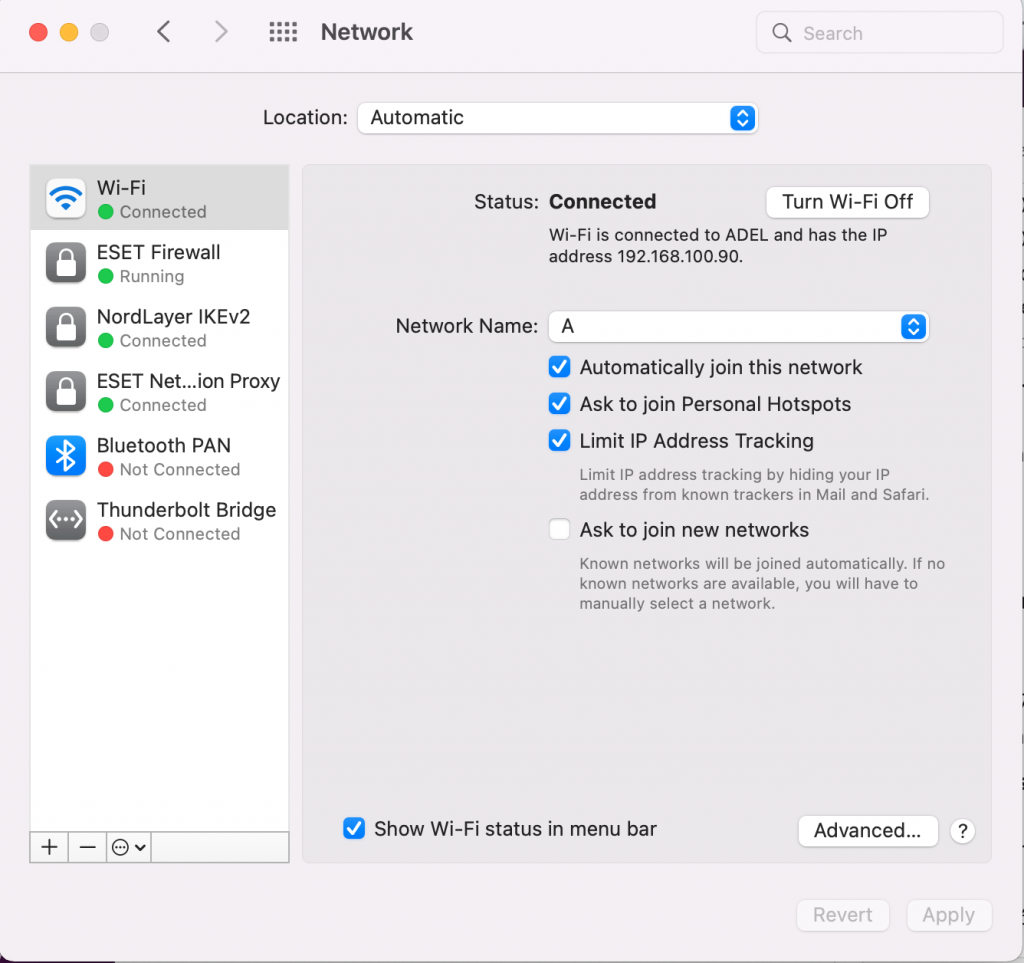The height and width of the screenshot is (963, 1024).
Task: Click the ESET Firewall lock icon
Action: 64,263
